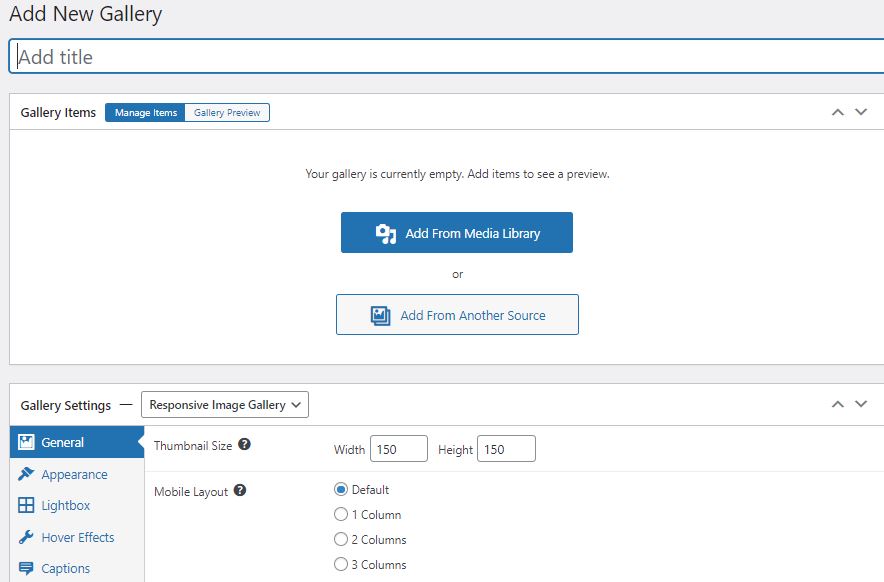Choose the 1 Column radio option

click(x=341, y=514)
